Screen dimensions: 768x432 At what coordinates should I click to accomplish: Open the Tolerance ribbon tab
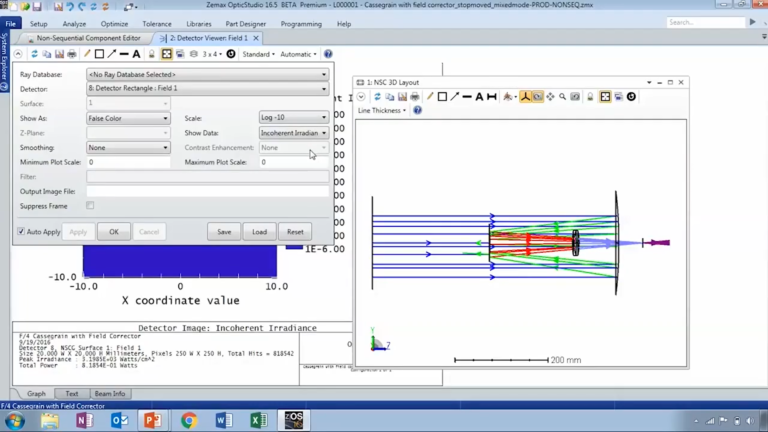157,24
